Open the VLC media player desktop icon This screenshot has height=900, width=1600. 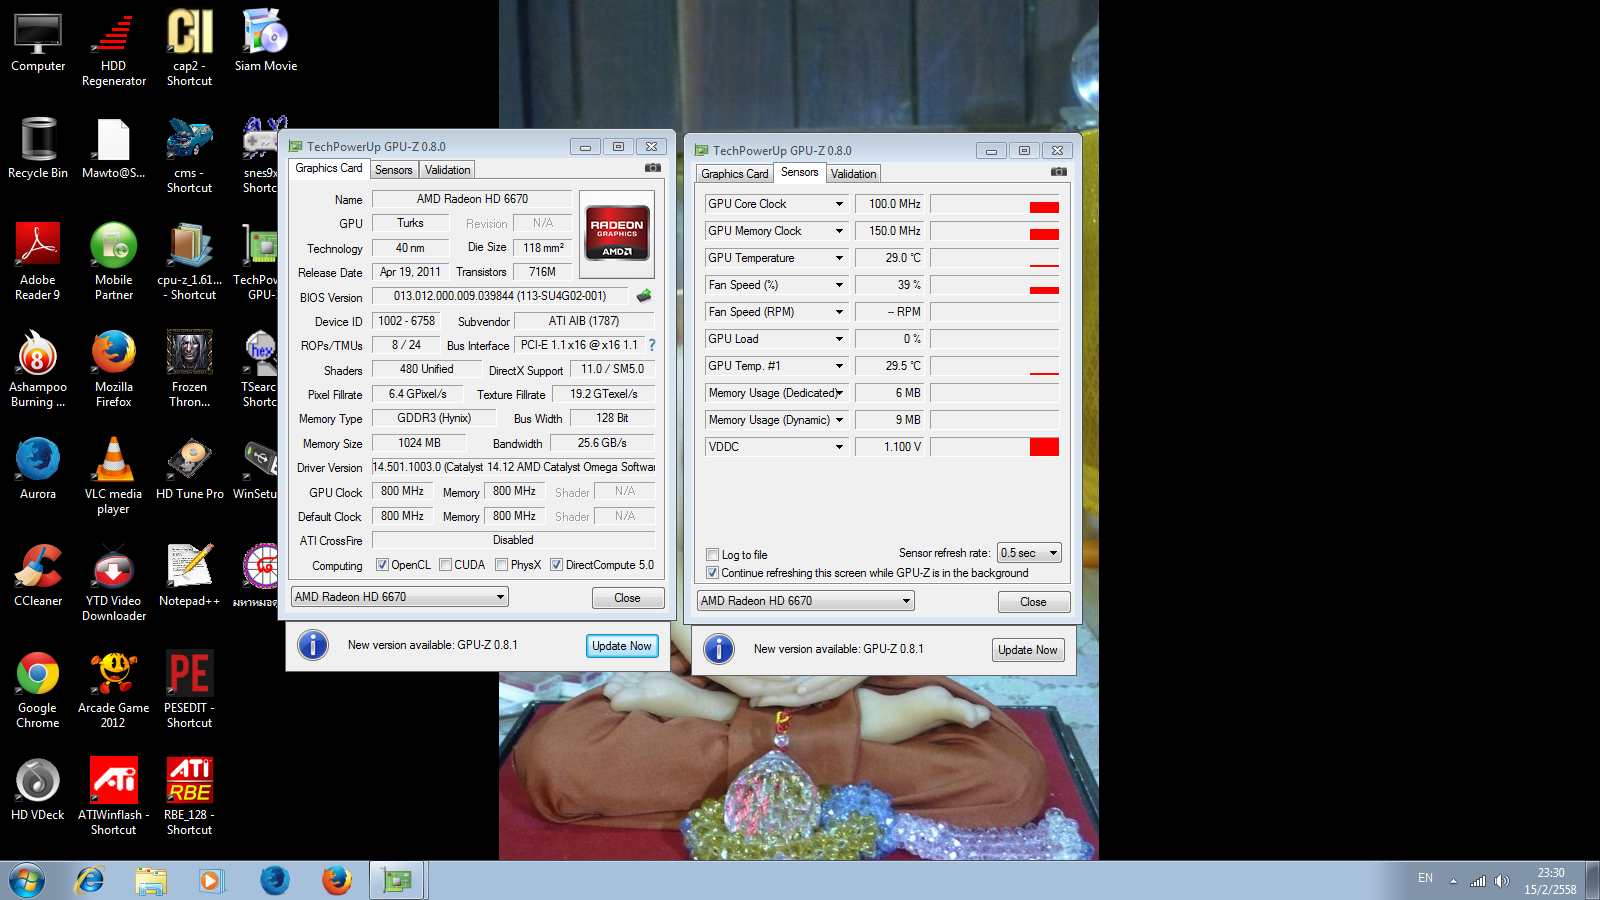[113, 476]
